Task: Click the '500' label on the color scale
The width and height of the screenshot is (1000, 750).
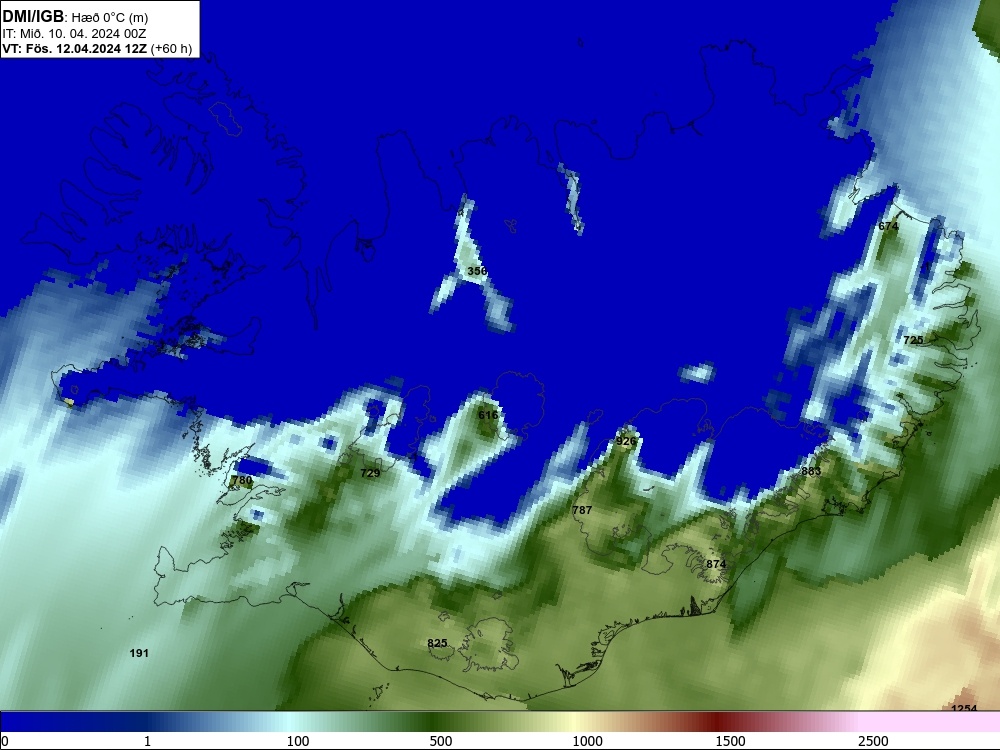Action: [x=441, y=741]
